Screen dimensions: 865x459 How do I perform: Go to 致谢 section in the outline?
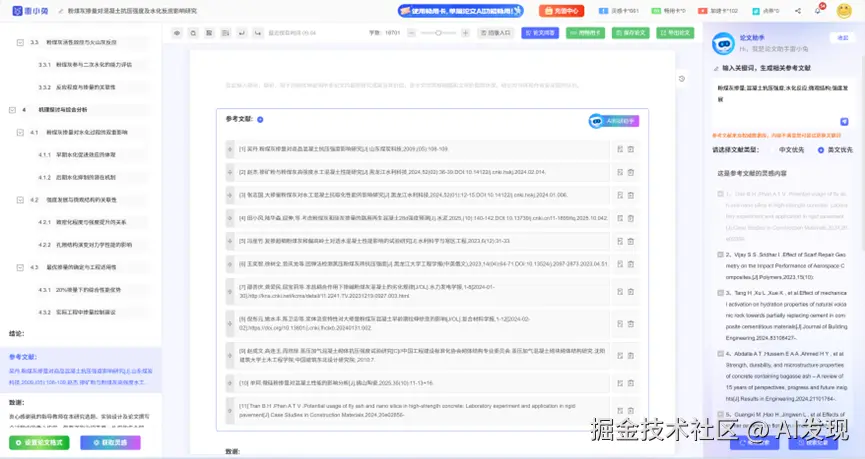coord(17,403)
